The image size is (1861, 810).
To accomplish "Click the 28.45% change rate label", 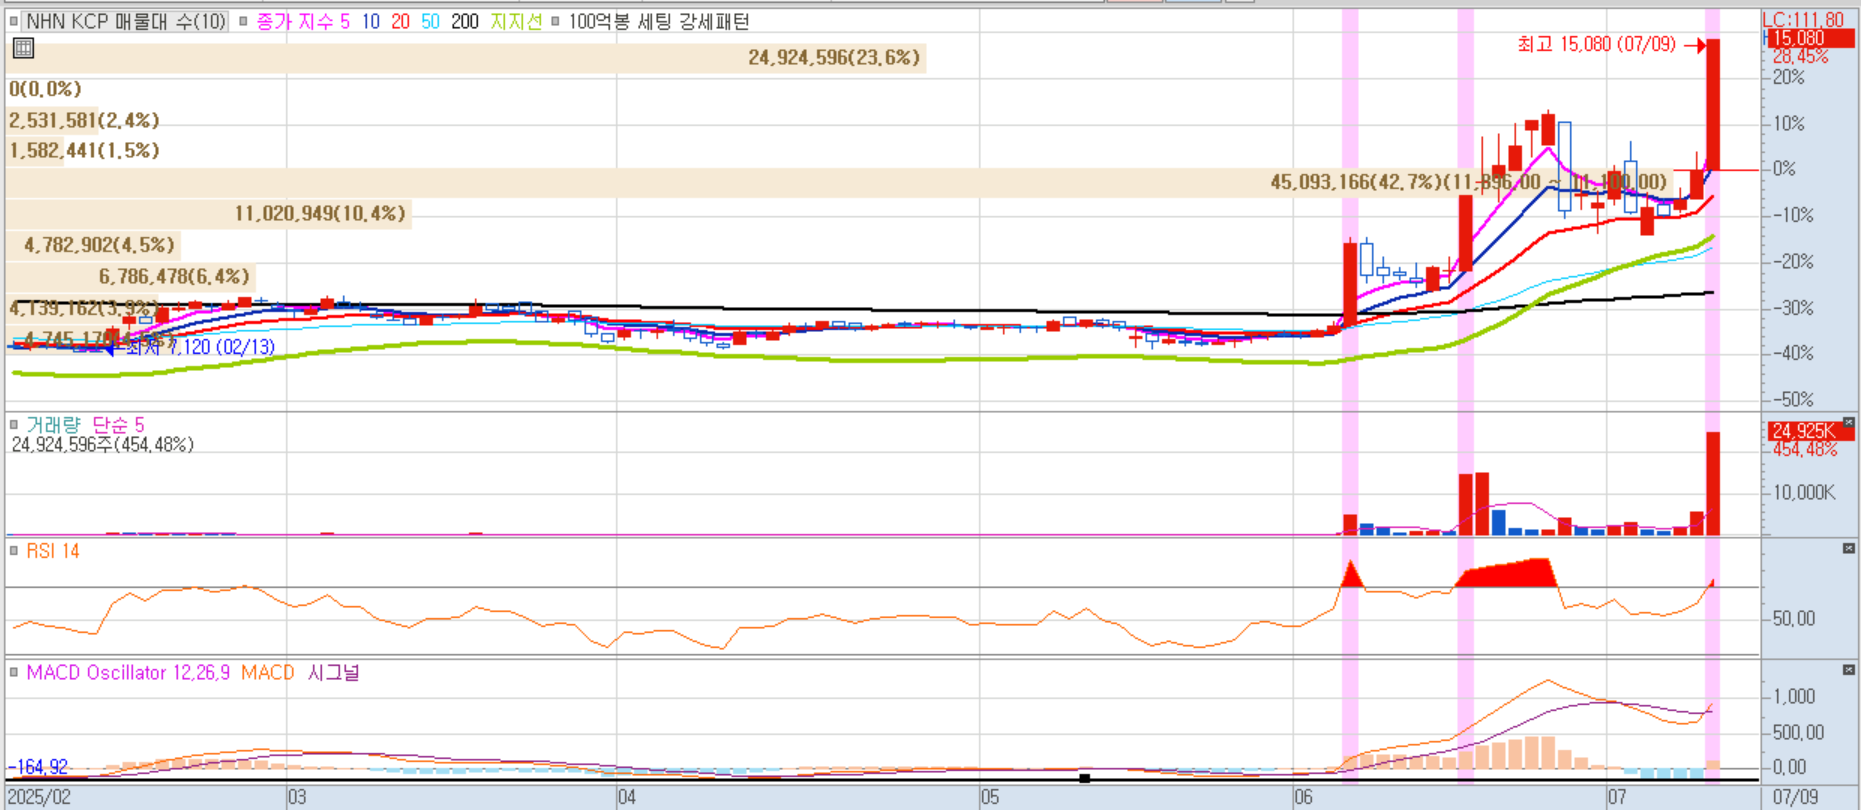I will 1800,57.
